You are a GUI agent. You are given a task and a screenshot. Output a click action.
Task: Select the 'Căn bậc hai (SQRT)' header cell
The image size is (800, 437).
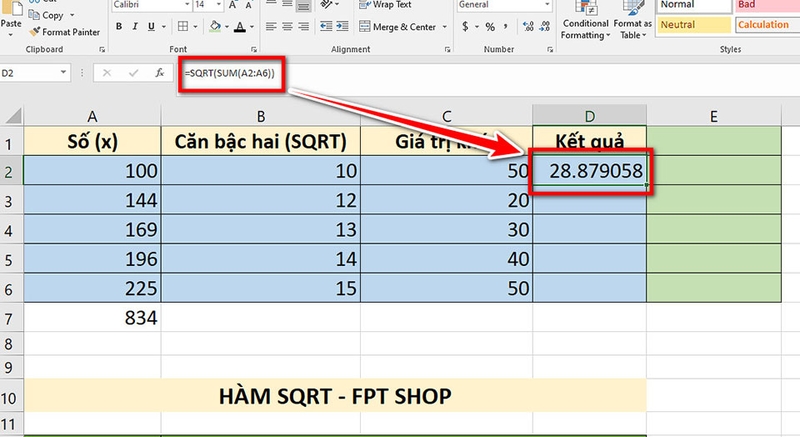pos(261,141)
